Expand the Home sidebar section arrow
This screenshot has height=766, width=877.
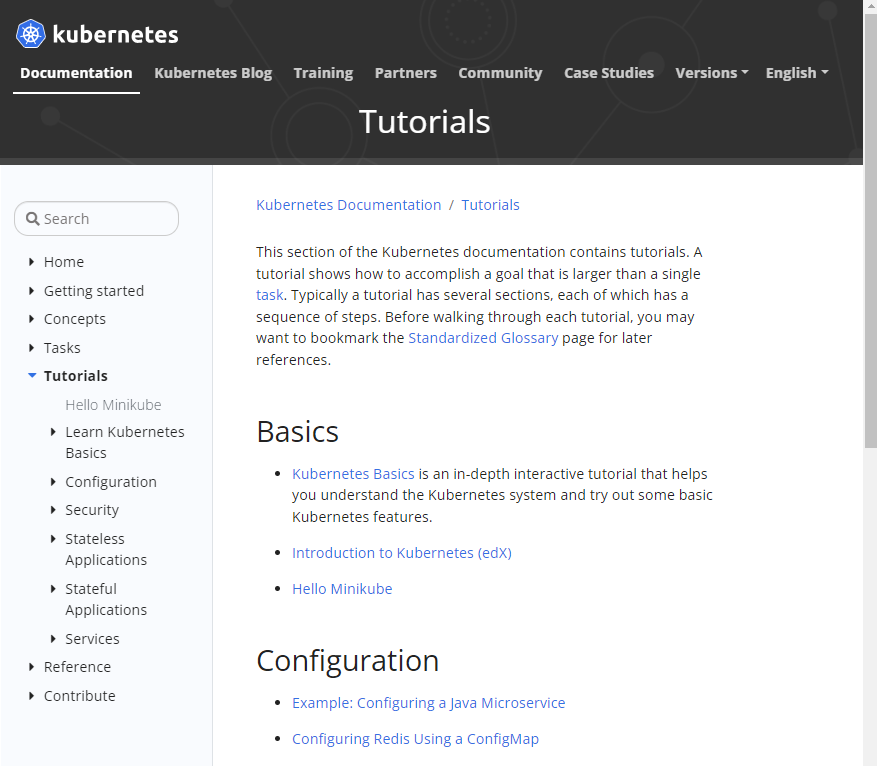(x=31, y=262)
